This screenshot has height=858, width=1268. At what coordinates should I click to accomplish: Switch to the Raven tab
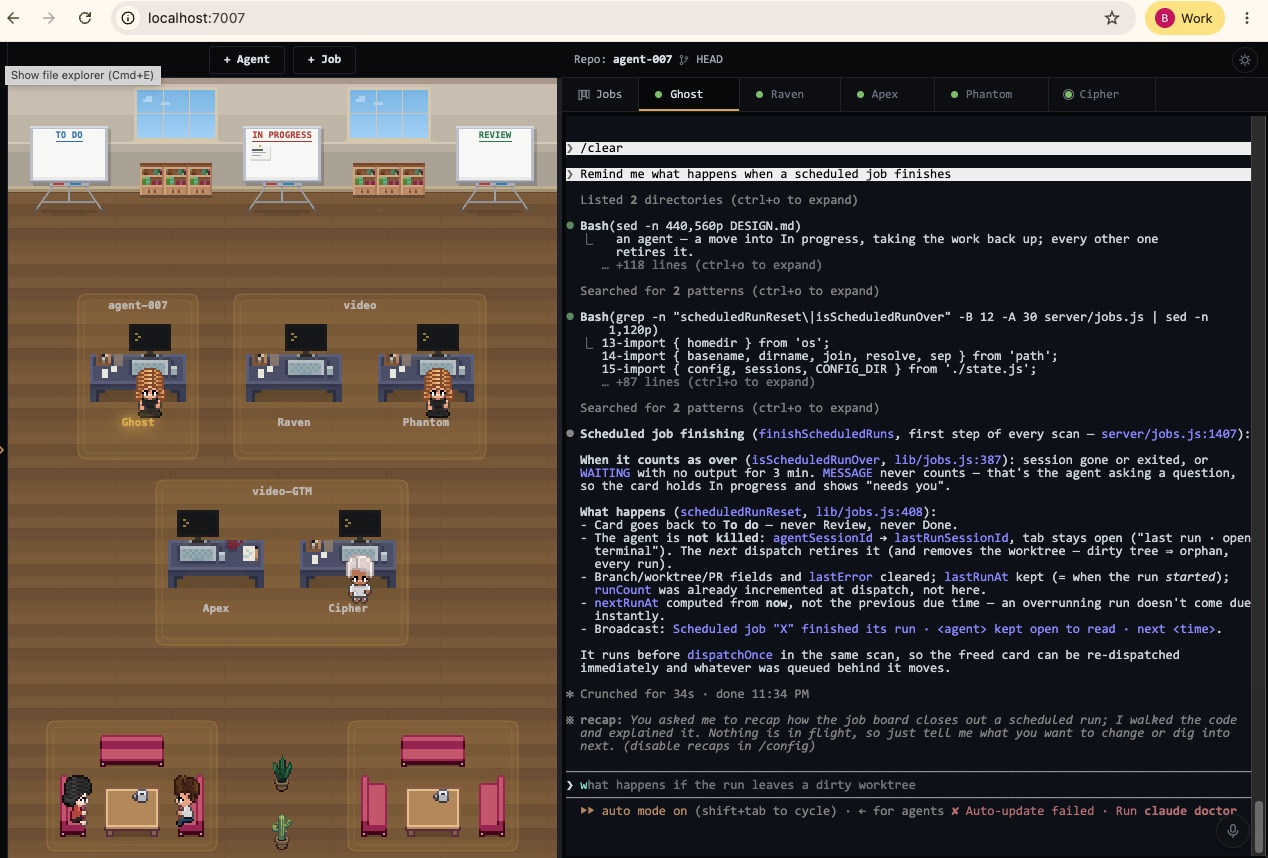(x=787, y=94)
